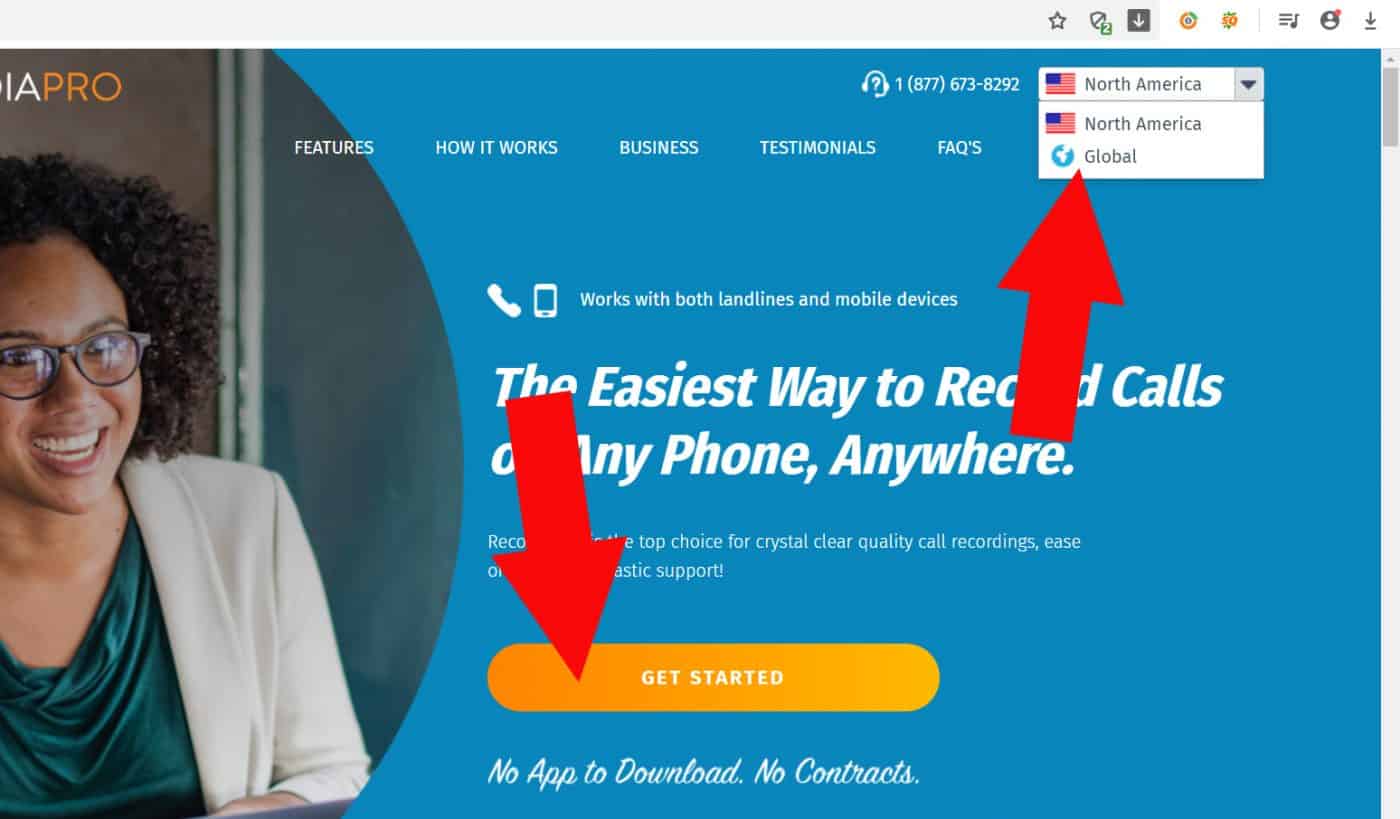Click the GET STARTED button

713,677
